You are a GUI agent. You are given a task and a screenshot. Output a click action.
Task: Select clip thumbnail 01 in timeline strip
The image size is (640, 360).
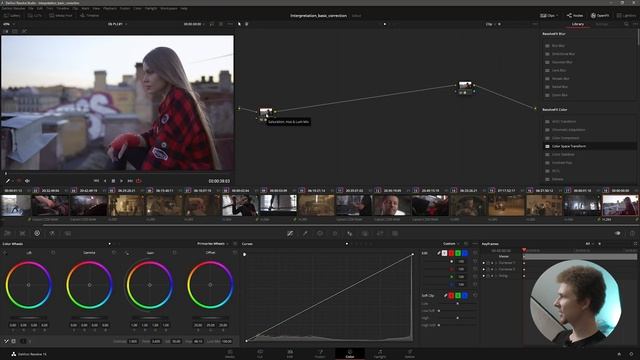click(16, 205)
